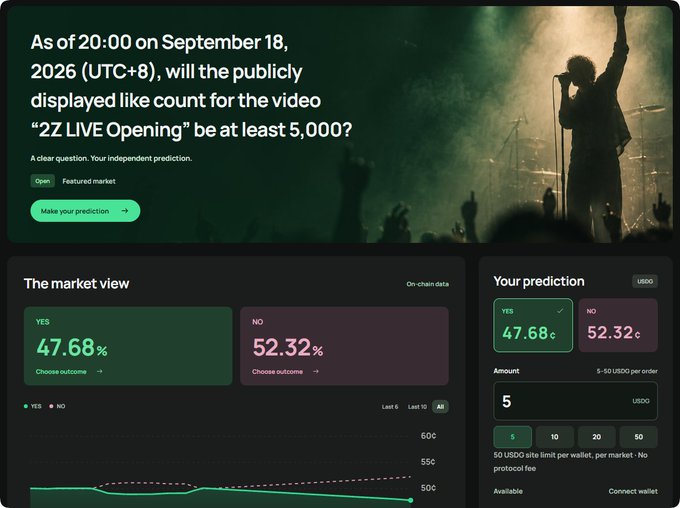Choose the YES 47.68% market card
Image resolution: width=680 pixels, height=508 pixels.
(x=128, y=346)
